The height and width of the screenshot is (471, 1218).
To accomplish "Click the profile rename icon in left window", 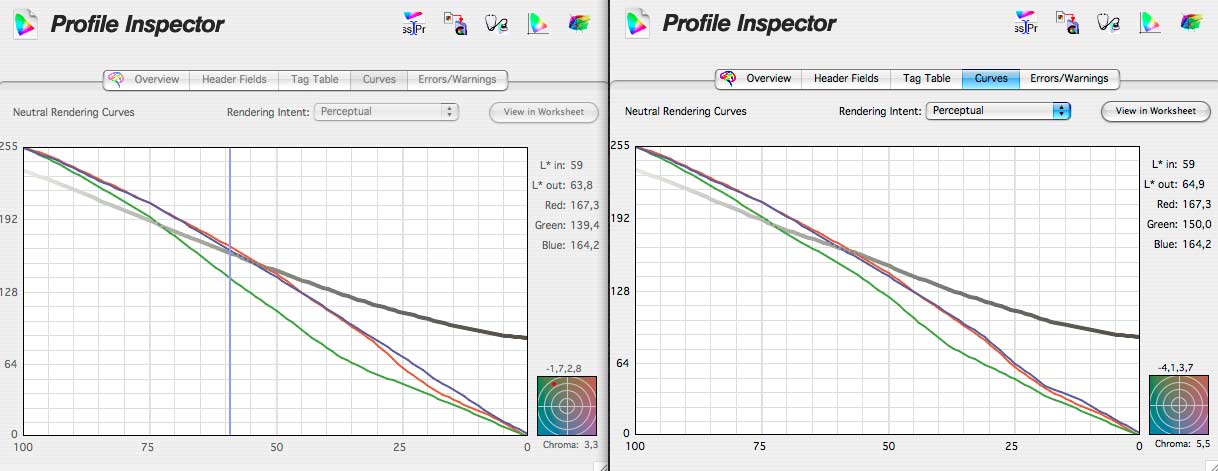I will [412, 24].
